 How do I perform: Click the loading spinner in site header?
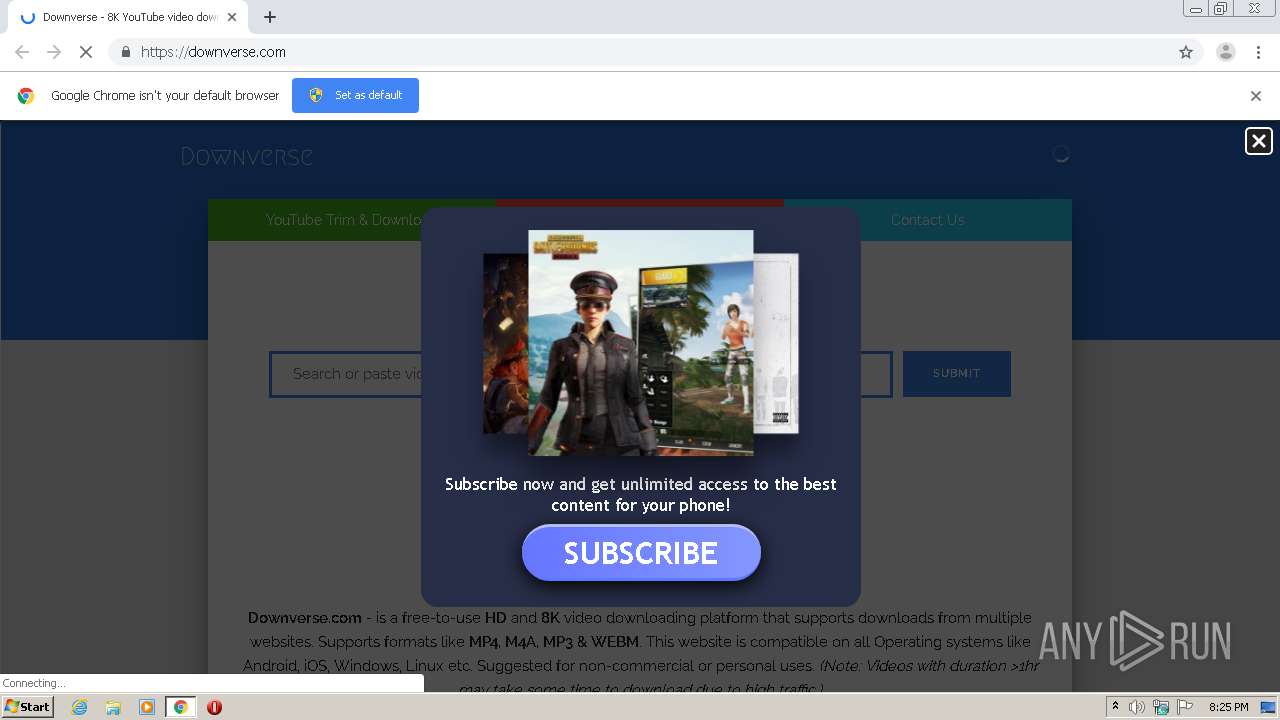[1061, 154]
